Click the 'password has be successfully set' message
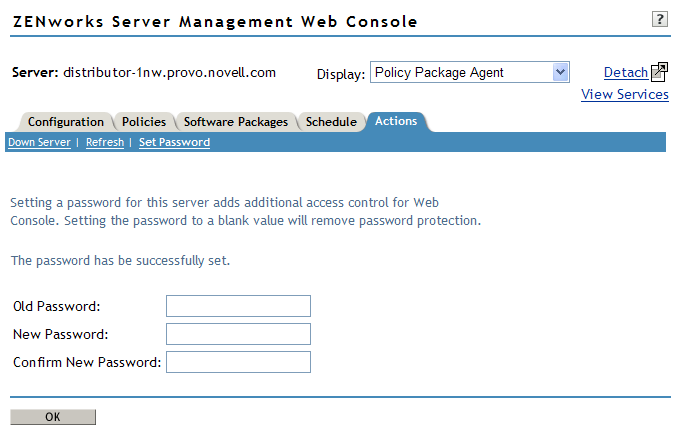The image size is (675, 429). tap(121, 260)
